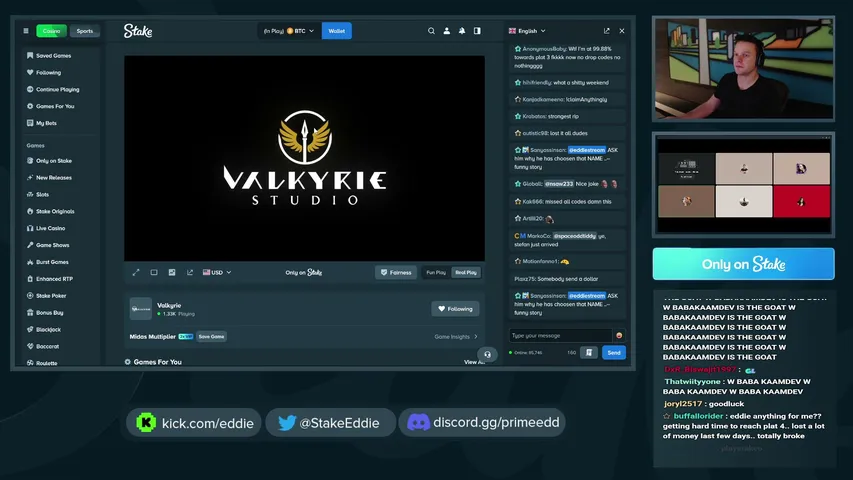Click View All for Games For You

[x=473, y=362]
